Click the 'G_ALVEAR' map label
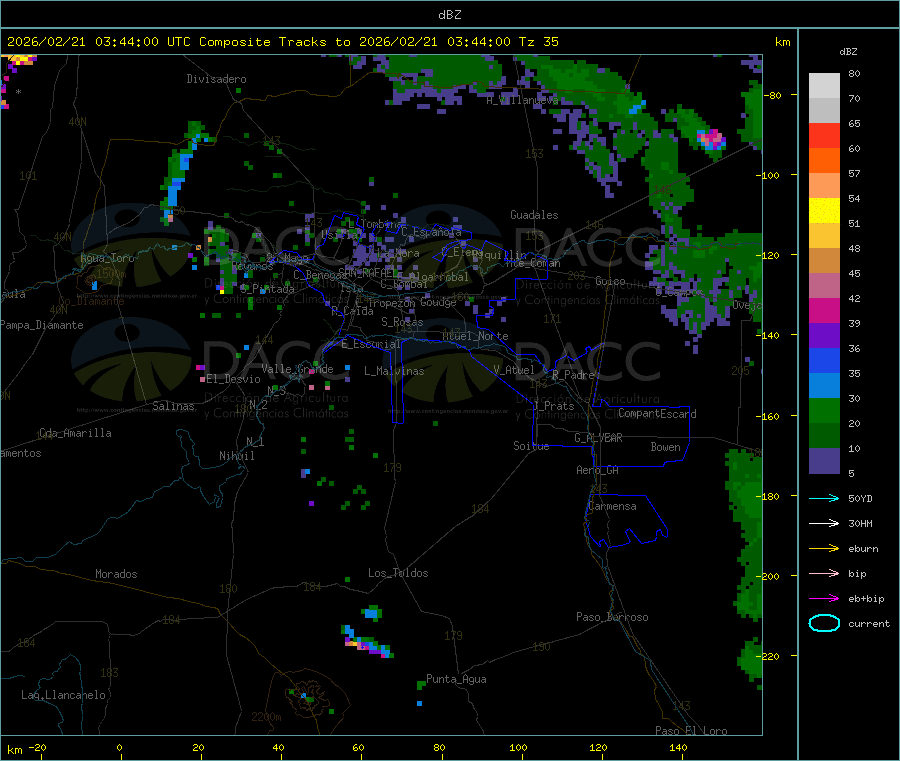This screenshot has height=761, width=900. pyautogui.click(x=598, y=438)
